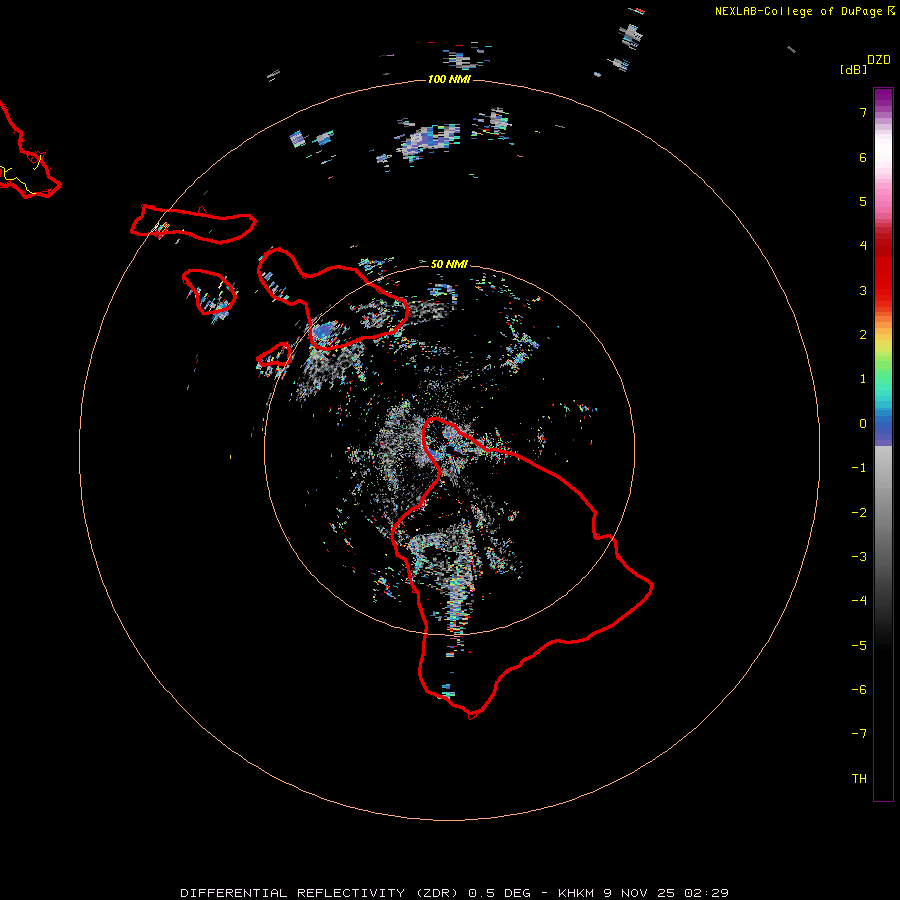Click the gray -2 dB section of colorbar
900x900 pixels.
pos(883,512)
